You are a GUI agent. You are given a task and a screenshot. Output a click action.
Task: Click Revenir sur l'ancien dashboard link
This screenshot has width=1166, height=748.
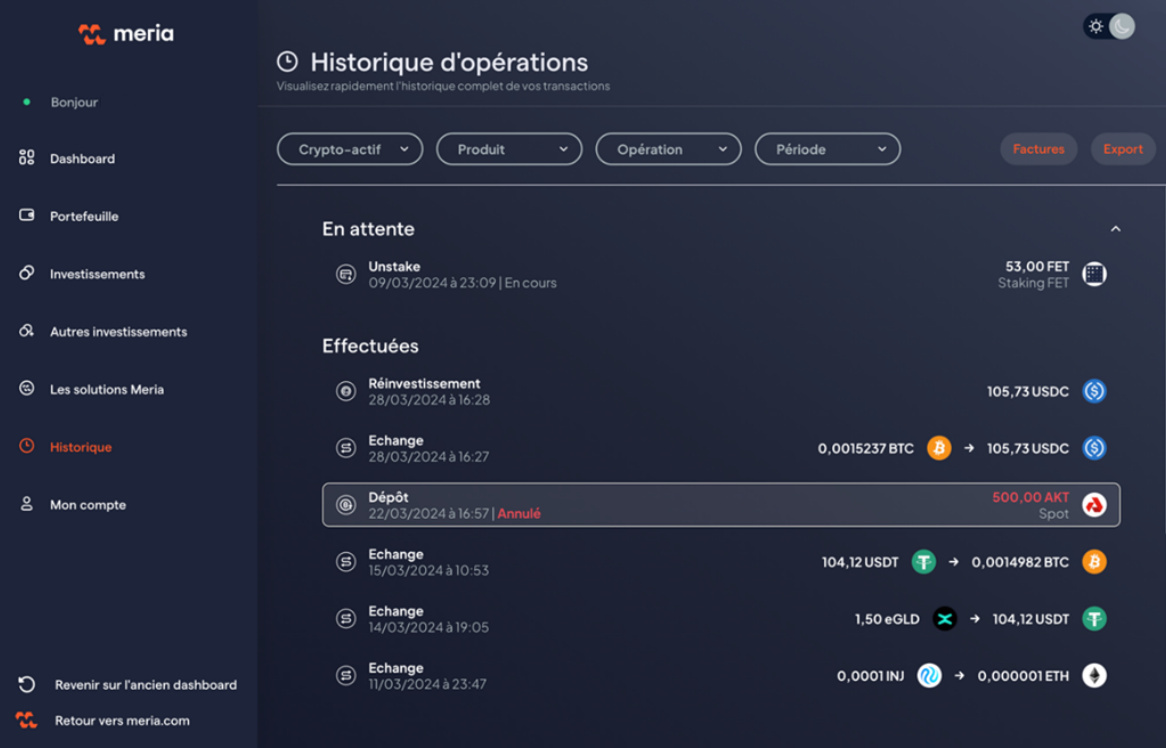[146, 685]
